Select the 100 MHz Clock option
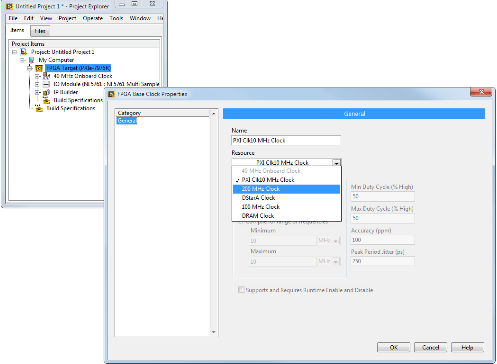This screenshot has height=364, width=497. click(x=286, y=207)
